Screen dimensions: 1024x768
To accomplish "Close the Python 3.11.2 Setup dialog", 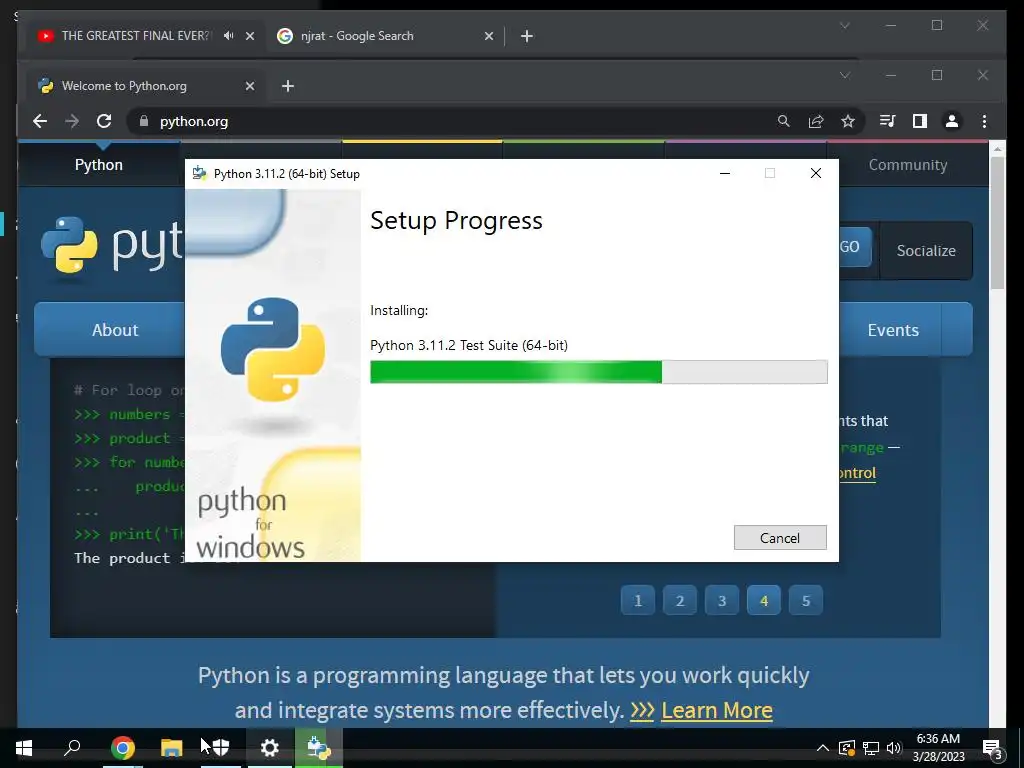I will click(x=816, y=173).
